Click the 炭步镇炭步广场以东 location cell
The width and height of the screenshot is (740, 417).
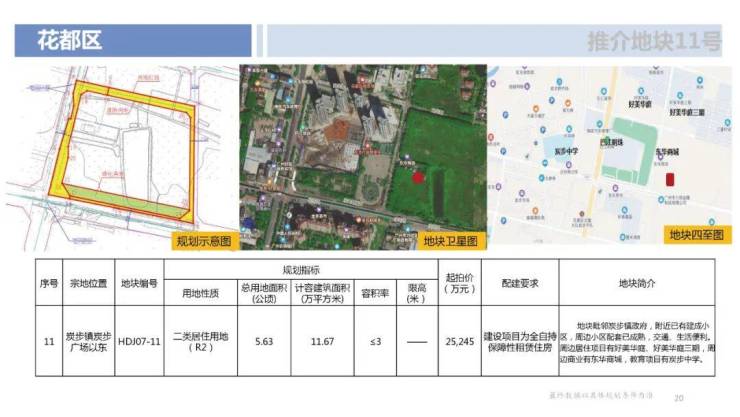88,342
